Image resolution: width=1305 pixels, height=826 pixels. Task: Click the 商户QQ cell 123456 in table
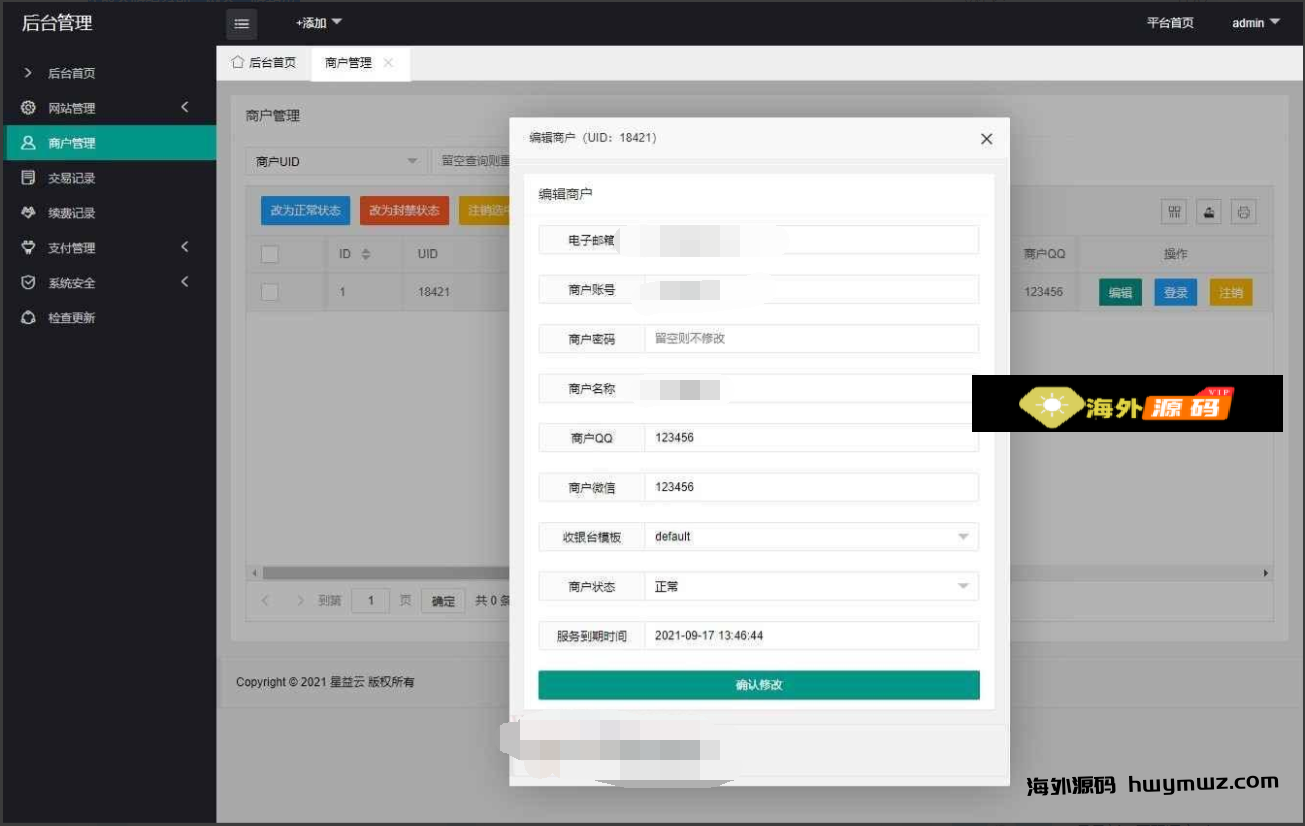click(1043, 293)
